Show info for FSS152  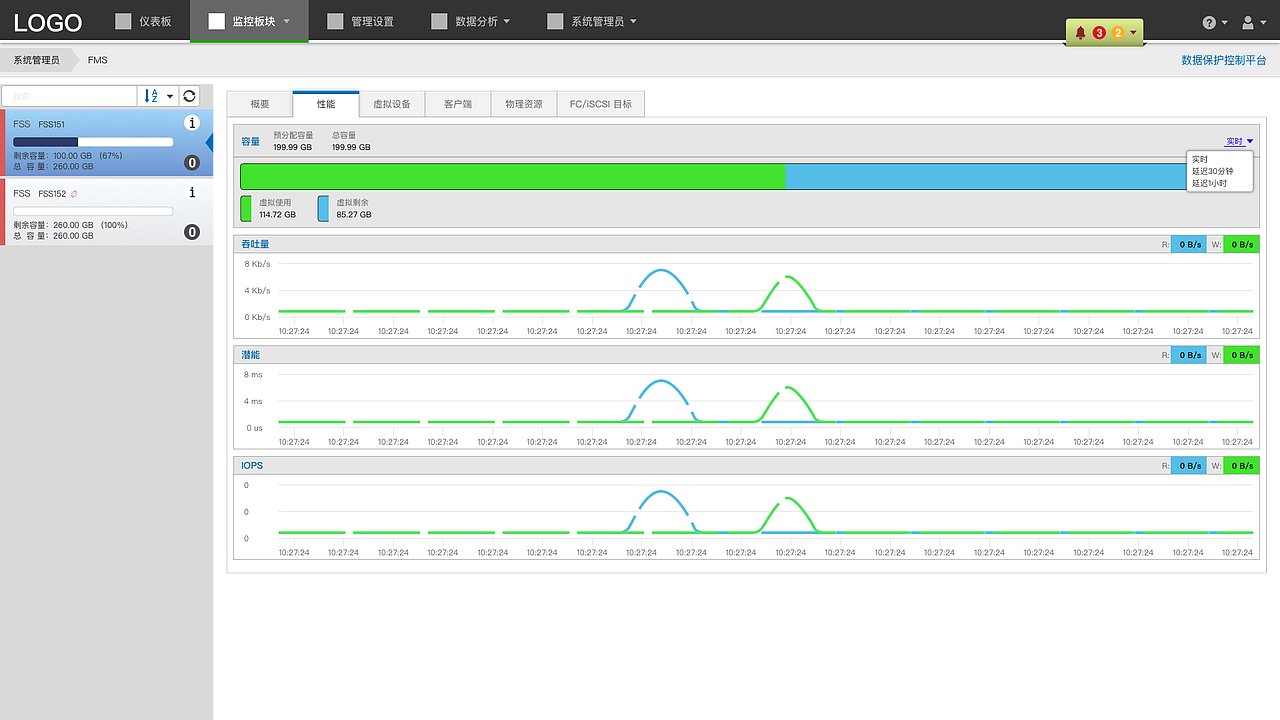pyautogui.click(x=192, y=192)
